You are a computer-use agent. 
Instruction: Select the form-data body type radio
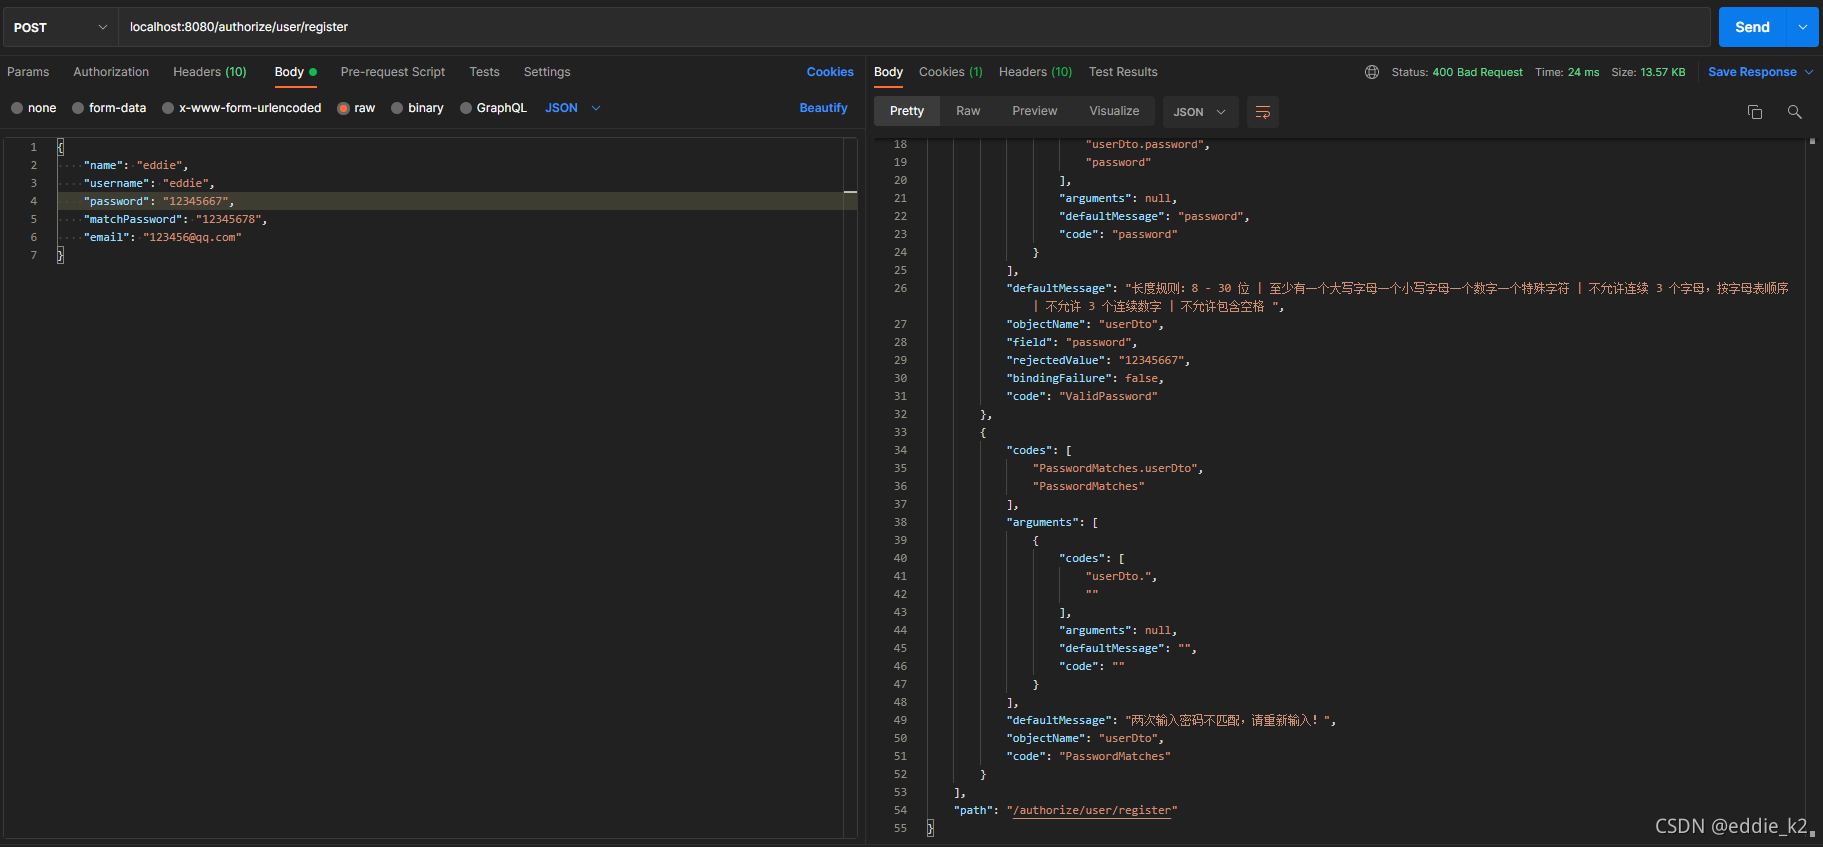[78, 108]
